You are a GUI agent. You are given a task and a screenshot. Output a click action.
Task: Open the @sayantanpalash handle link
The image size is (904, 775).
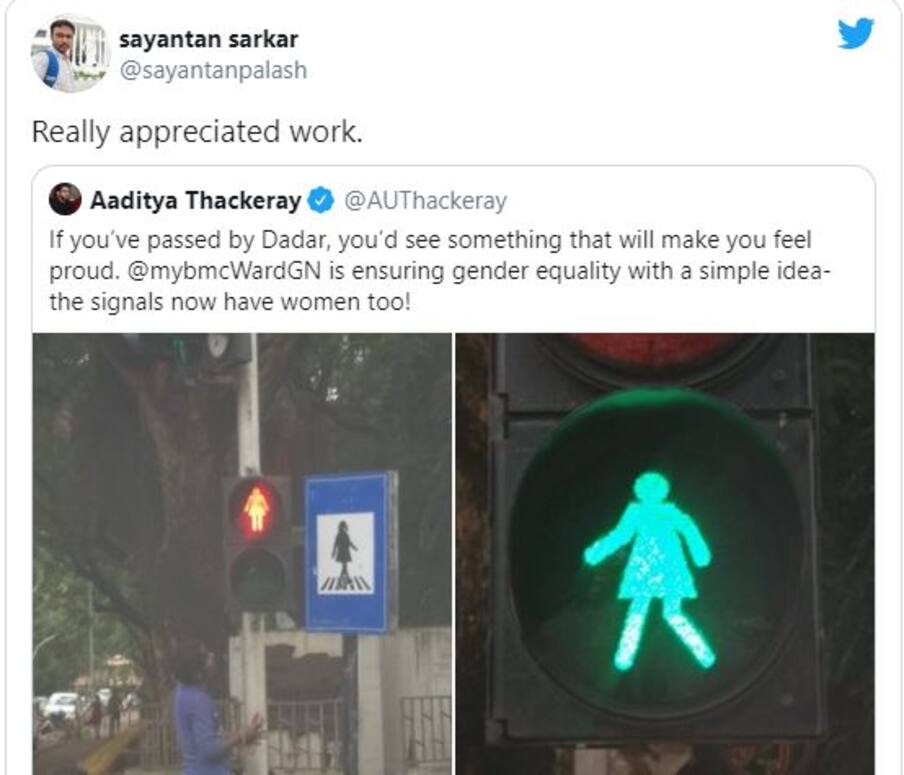click(213, 70)
